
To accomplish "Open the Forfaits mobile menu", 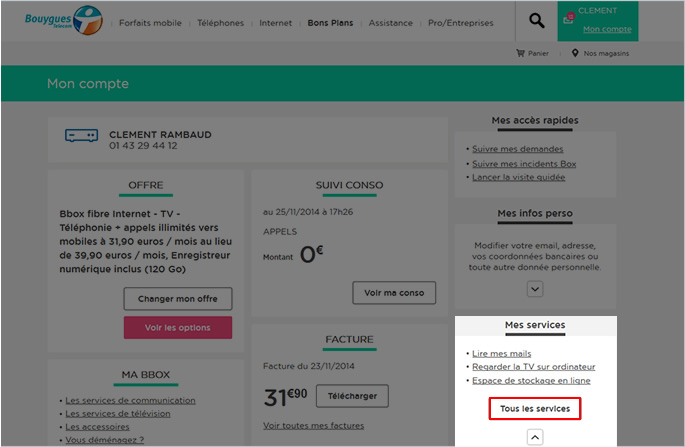I will point(150,23).
